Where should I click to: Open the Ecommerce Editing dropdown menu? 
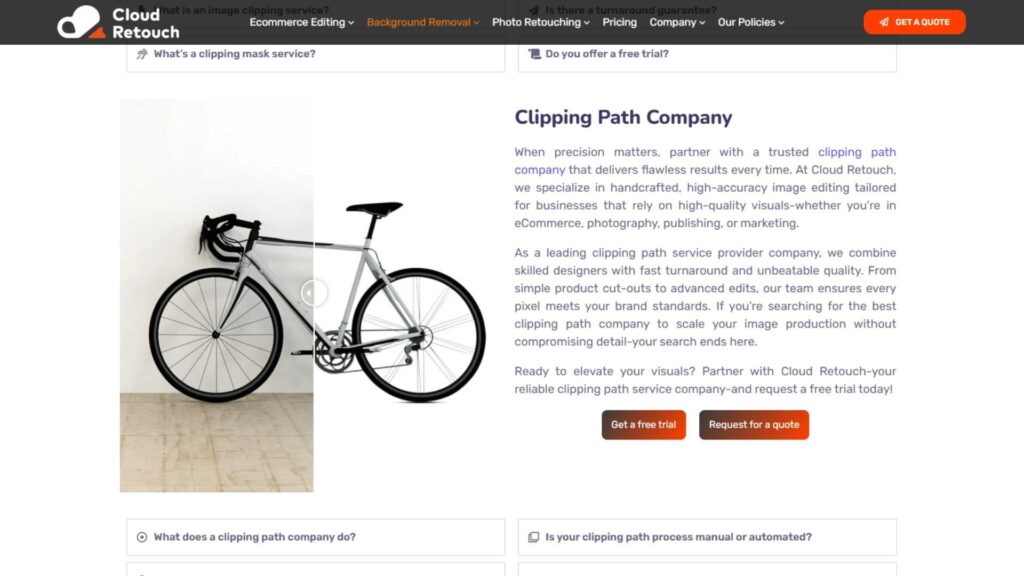tap(301, 22)
